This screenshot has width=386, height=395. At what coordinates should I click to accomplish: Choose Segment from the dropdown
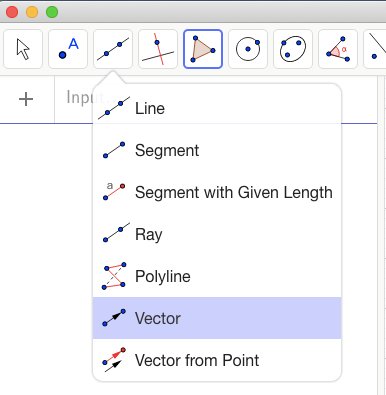click(217, 150)
